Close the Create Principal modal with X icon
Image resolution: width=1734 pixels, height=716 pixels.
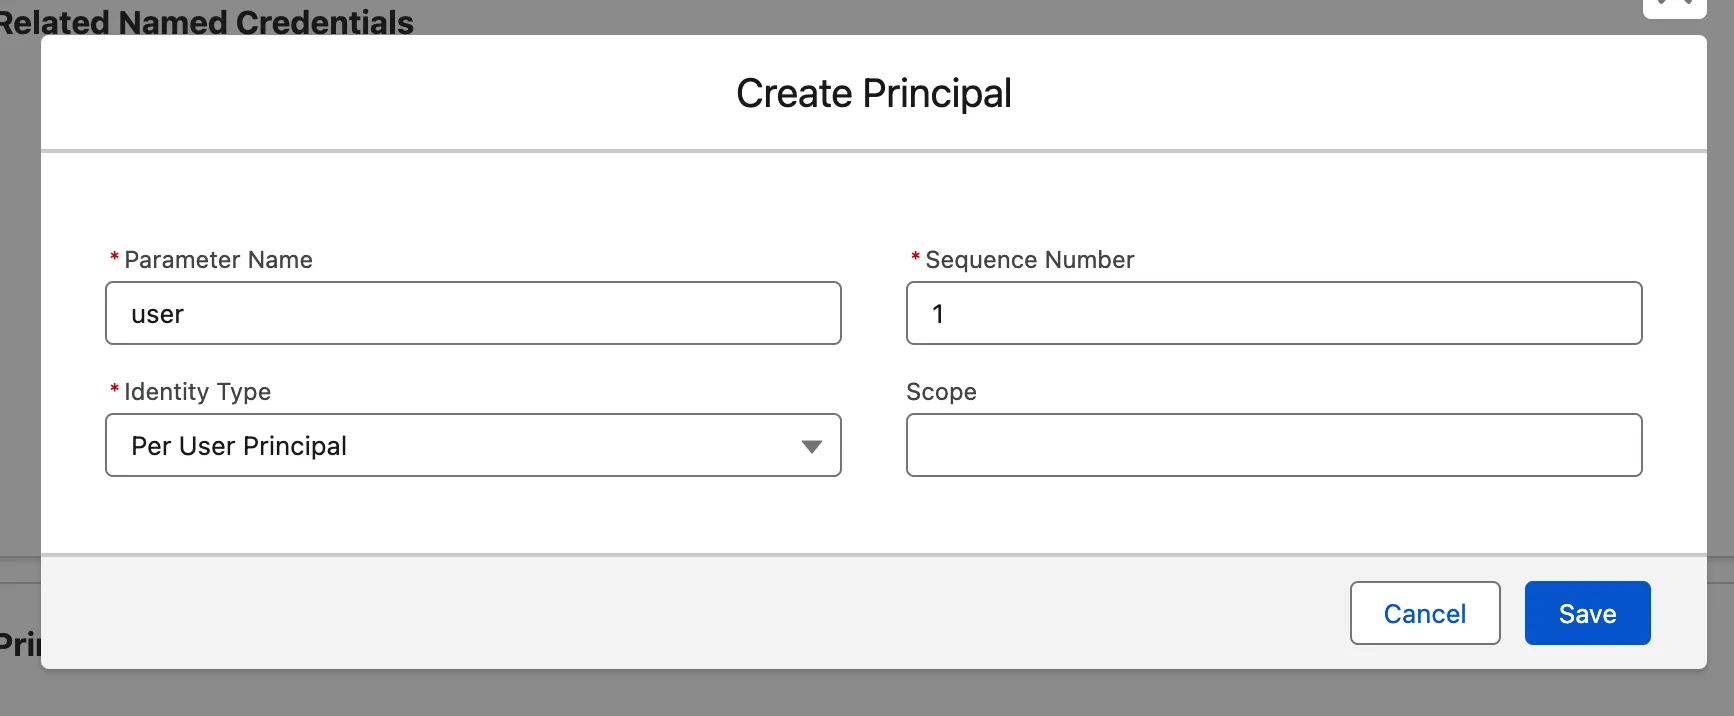pyautogui.click(x=1674, y=6)
